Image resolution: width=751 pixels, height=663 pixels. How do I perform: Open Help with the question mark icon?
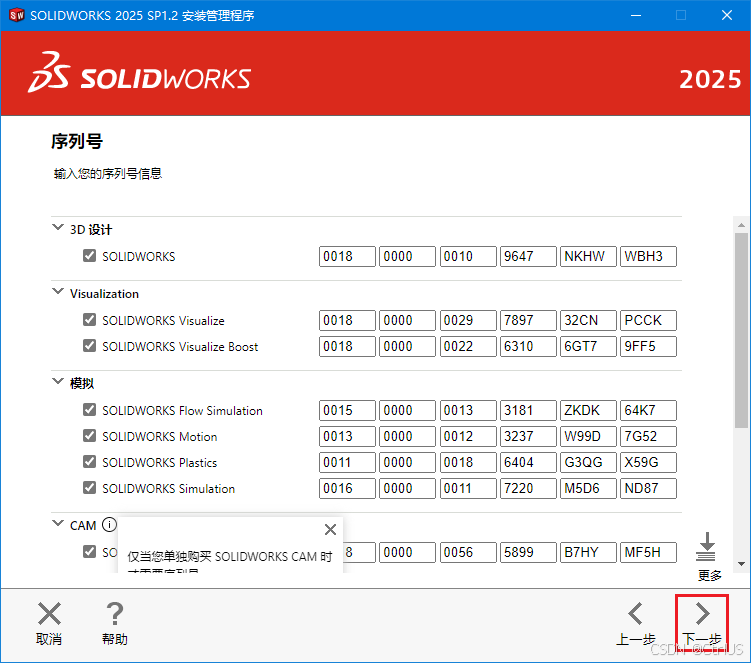click(x=115, y=614)
